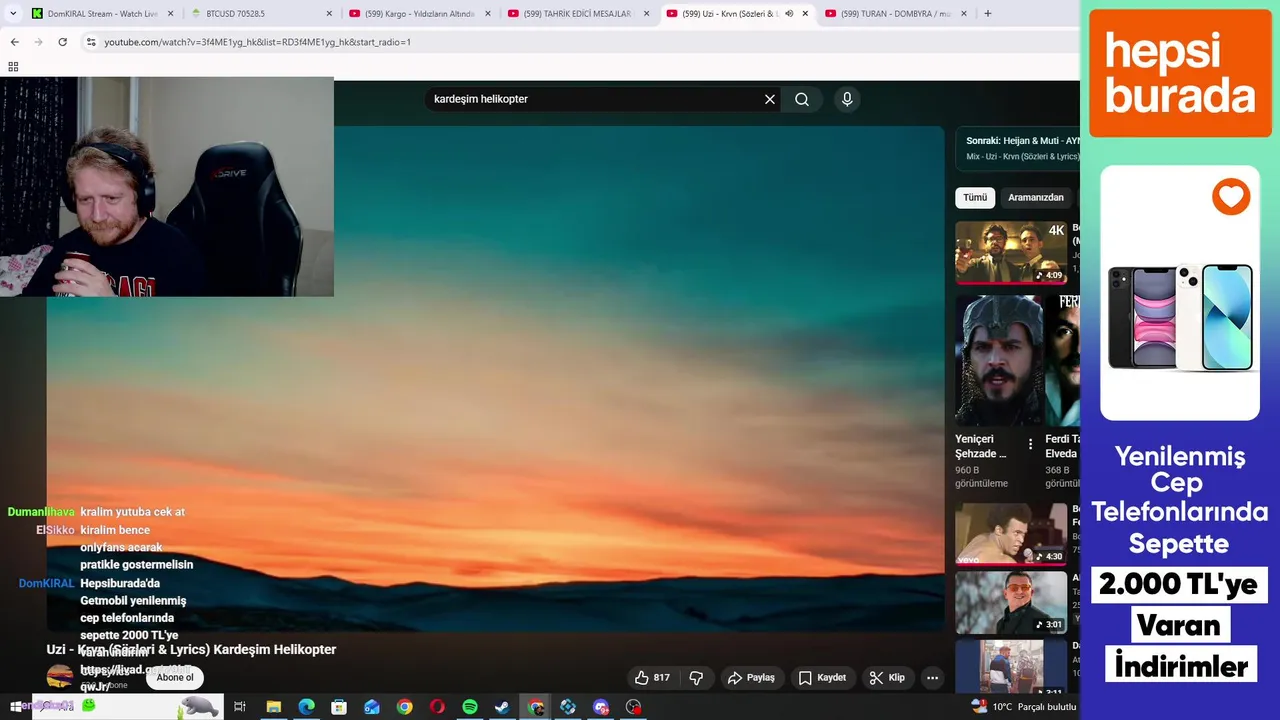This screenshot has width=1280, height=720.
Task: Open Microsoft Store from taskbar
Action: (339, 707)
